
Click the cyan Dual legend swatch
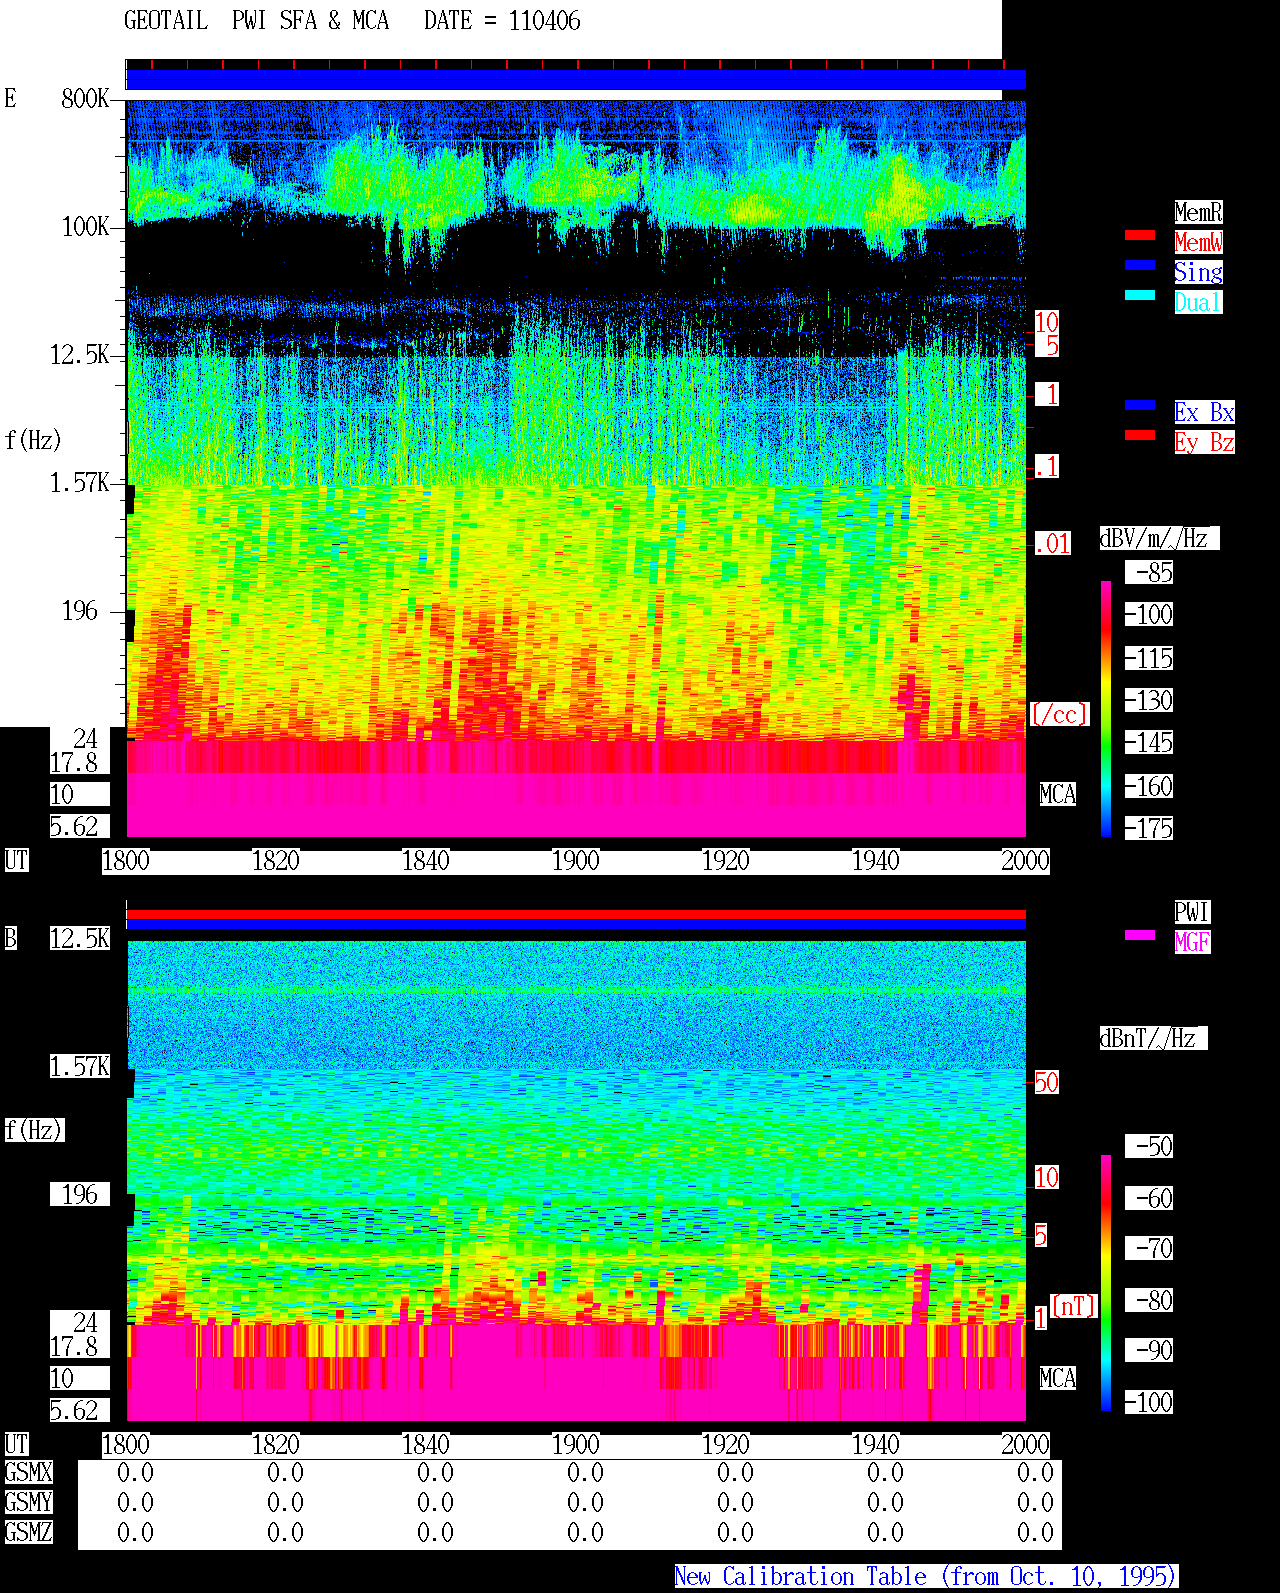pyautogui.click(x=1140, y=295)
